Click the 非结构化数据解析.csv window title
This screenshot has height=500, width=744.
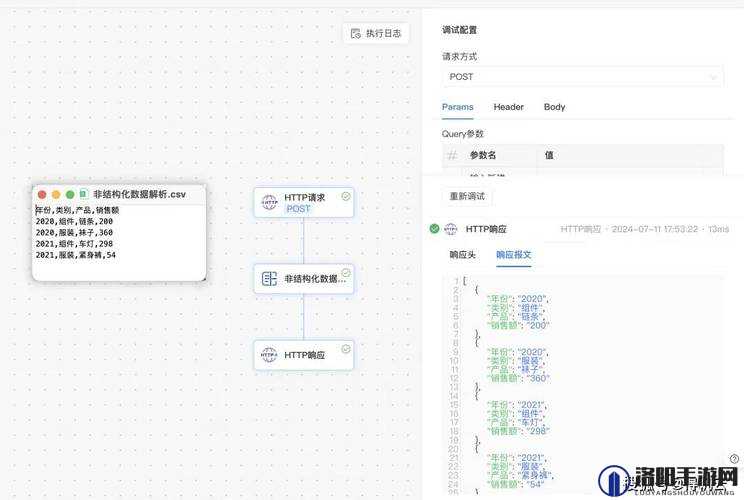click(140, 194)
